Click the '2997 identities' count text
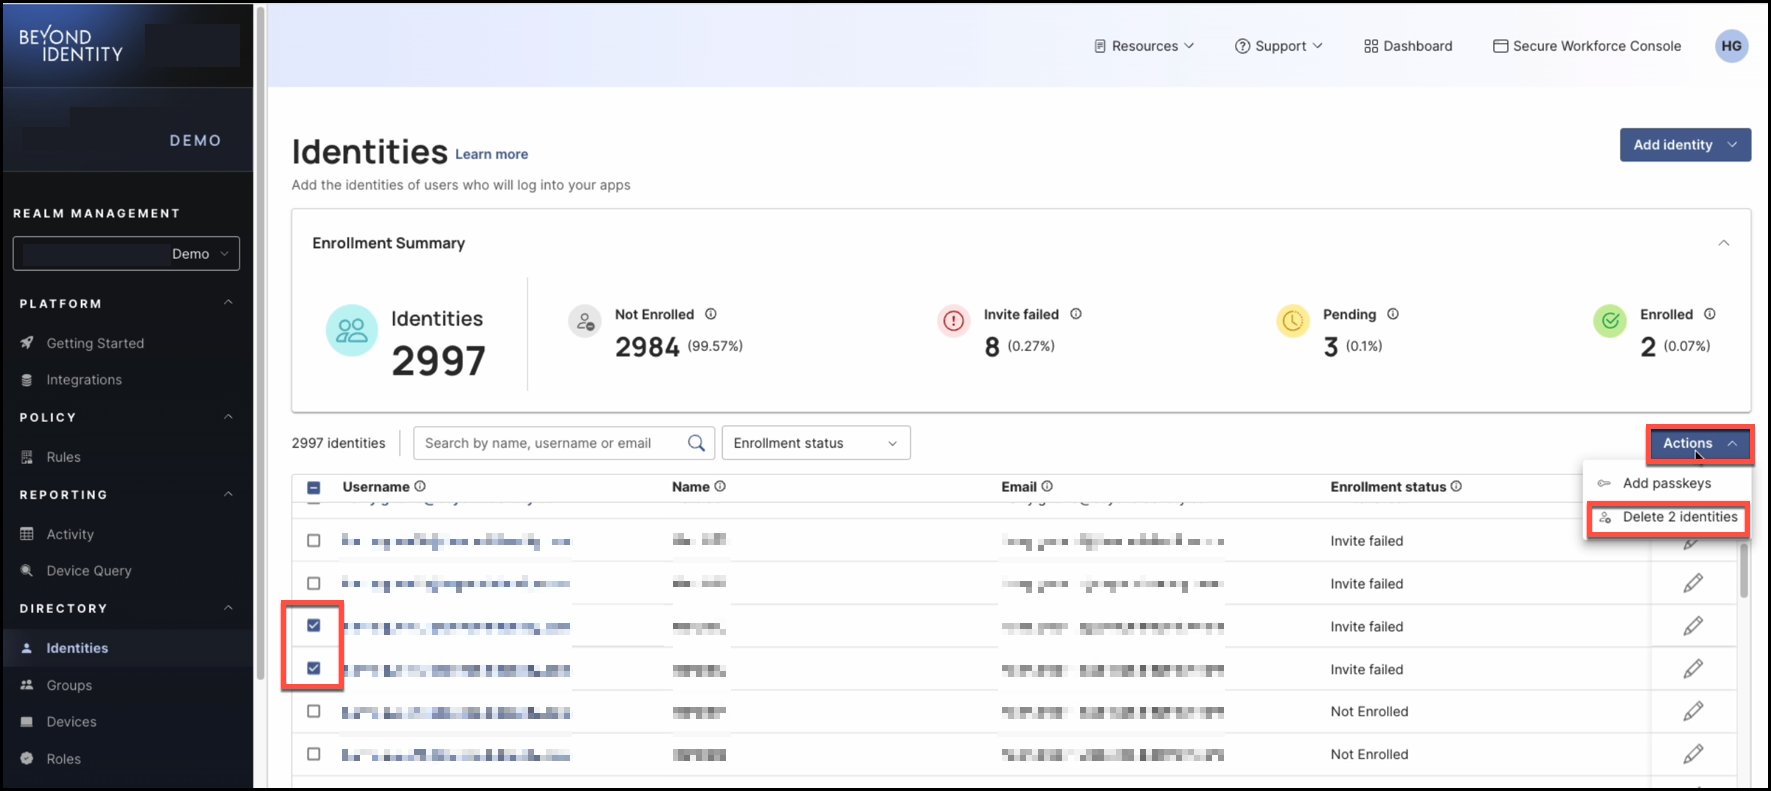This screenshot has width=1771, height=791. [x=338, y=443]
